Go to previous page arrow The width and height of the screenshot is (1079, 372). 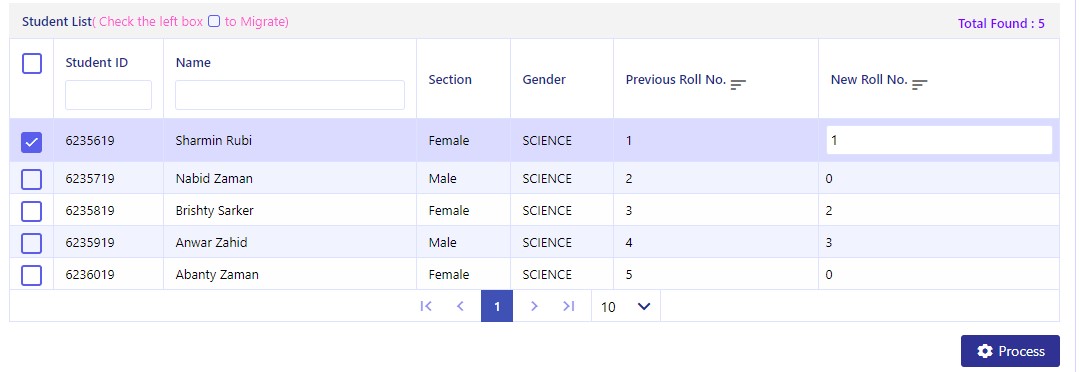pyautogui.click(x=460, y=306)
